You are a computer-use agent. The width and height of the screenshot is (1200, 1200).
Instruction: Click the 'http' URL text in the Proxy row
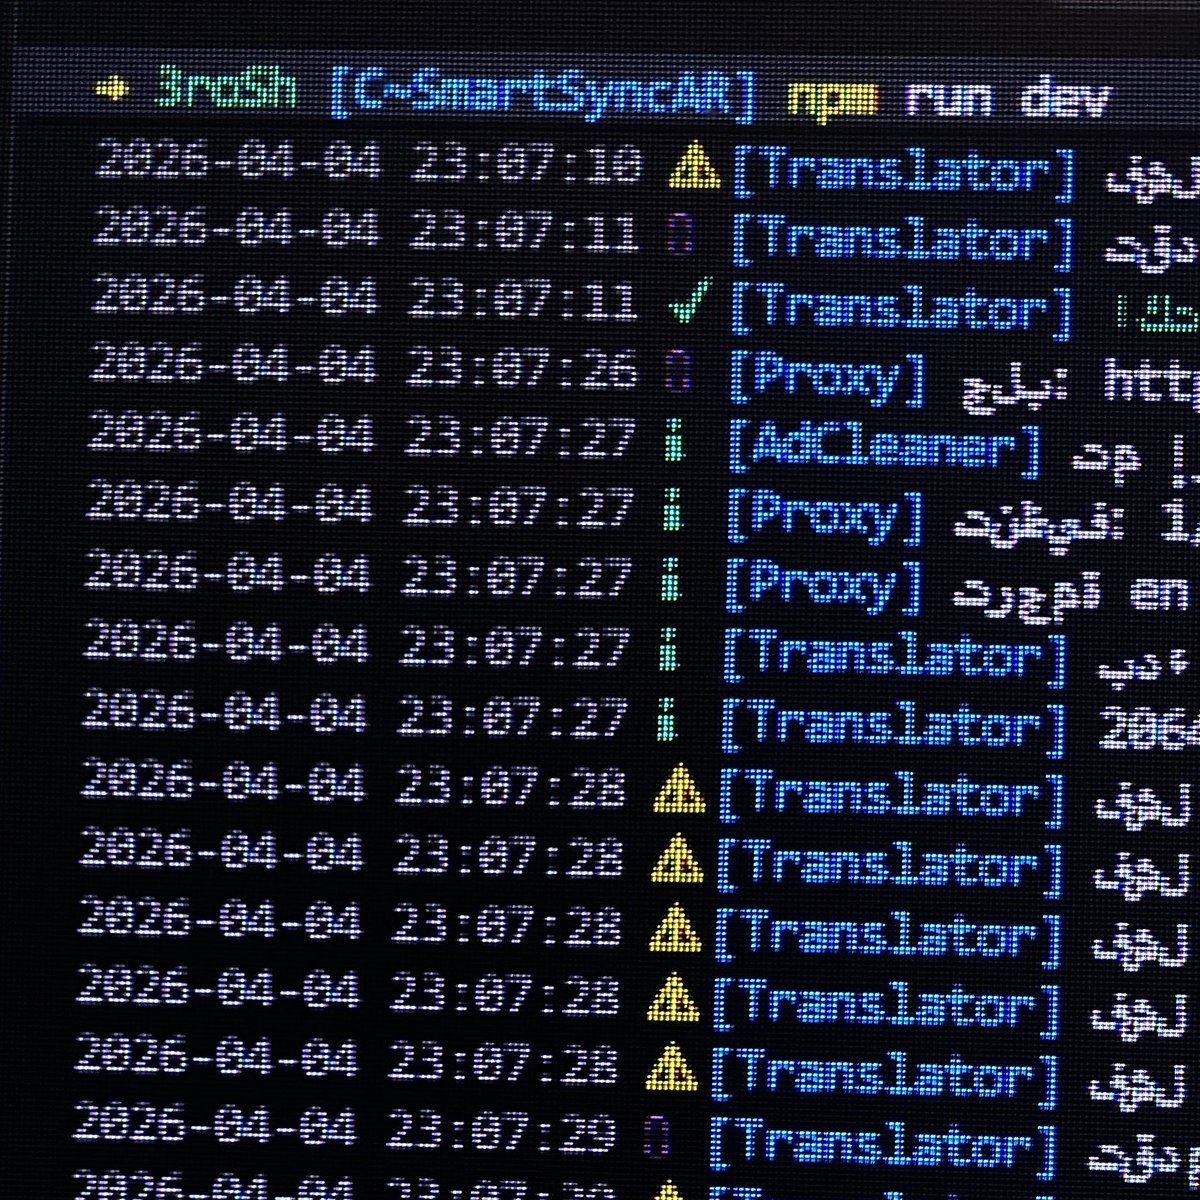click(x=1150, y=381)
